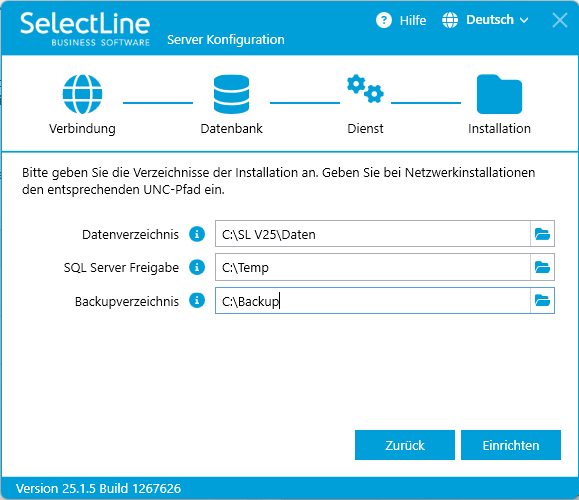579x500 pixels.
Task: Click the language globe icon
Action: pos(450,20)
